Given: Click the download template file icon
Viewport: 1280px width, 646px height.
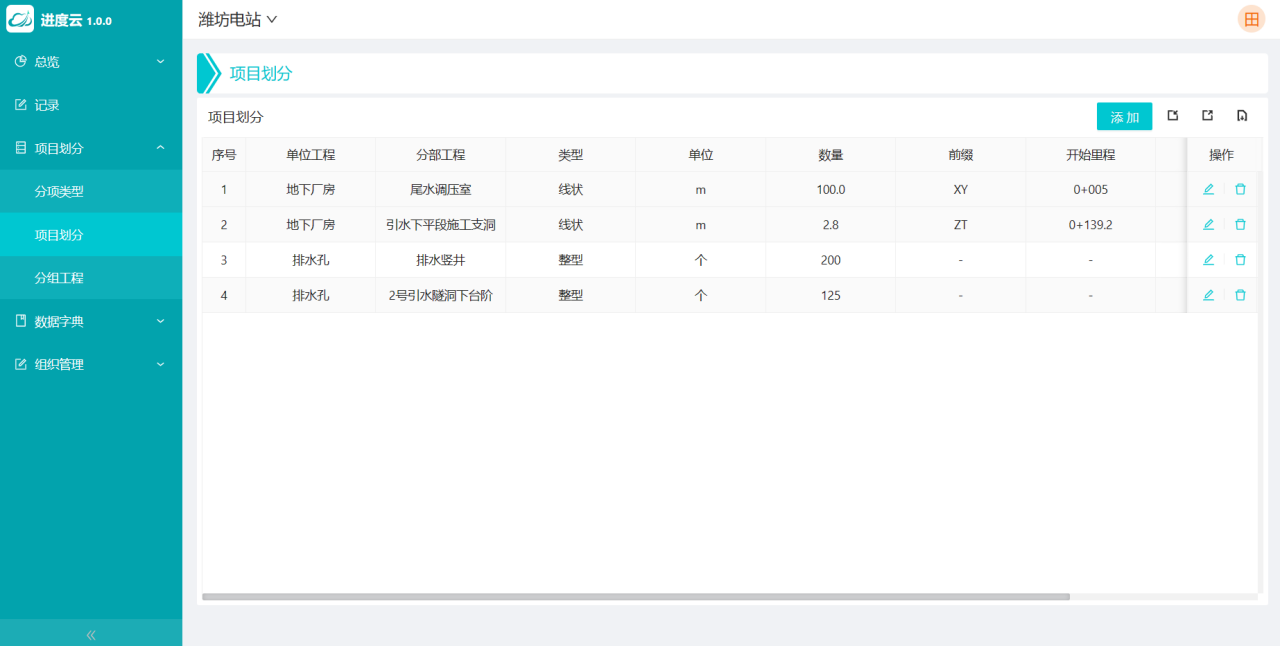Looking at the screenshot, I should [1242, 116].
